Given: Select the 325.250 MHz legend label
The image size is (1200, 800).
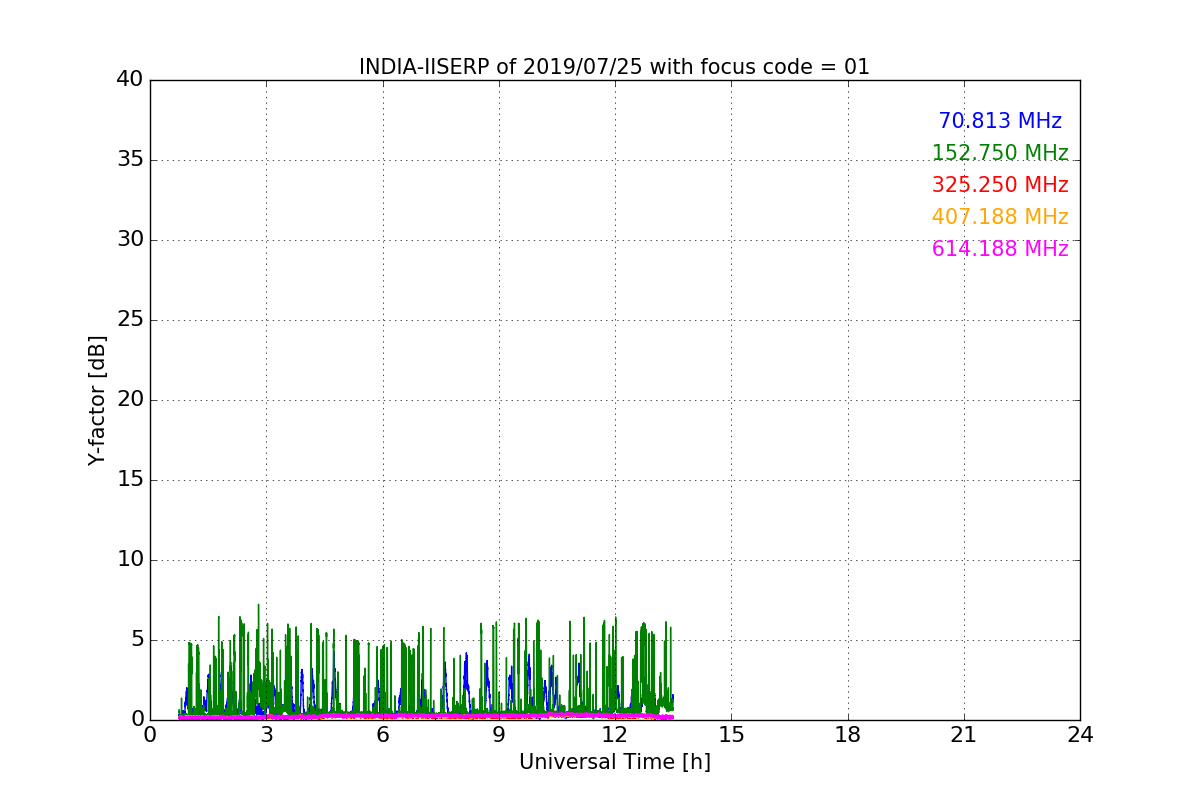Looking at the screenshot, I should tap(1000, 185).
